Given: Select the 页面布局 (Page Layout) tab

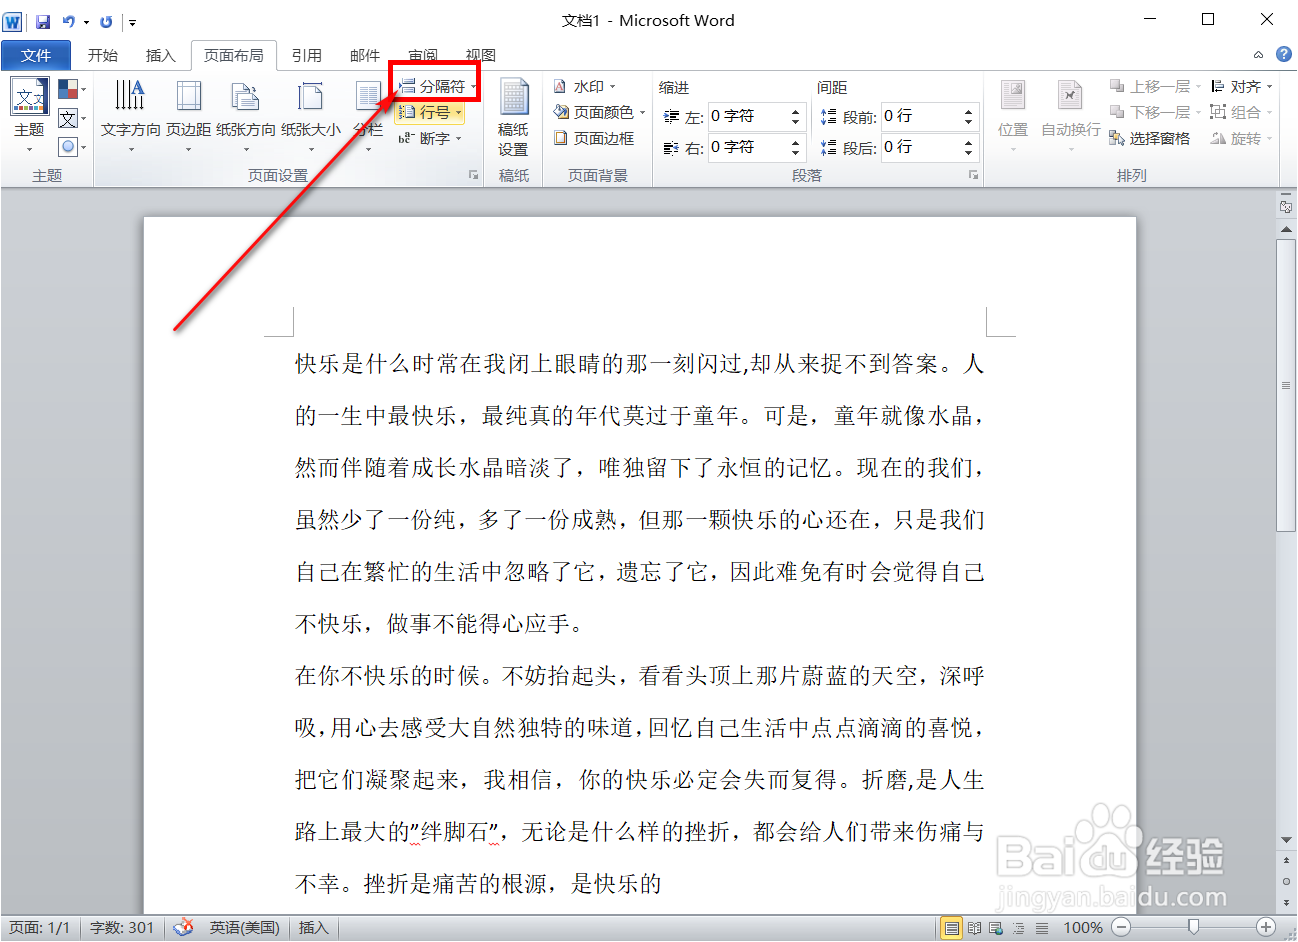Looking at the screenshot, I should click(234, 56).
